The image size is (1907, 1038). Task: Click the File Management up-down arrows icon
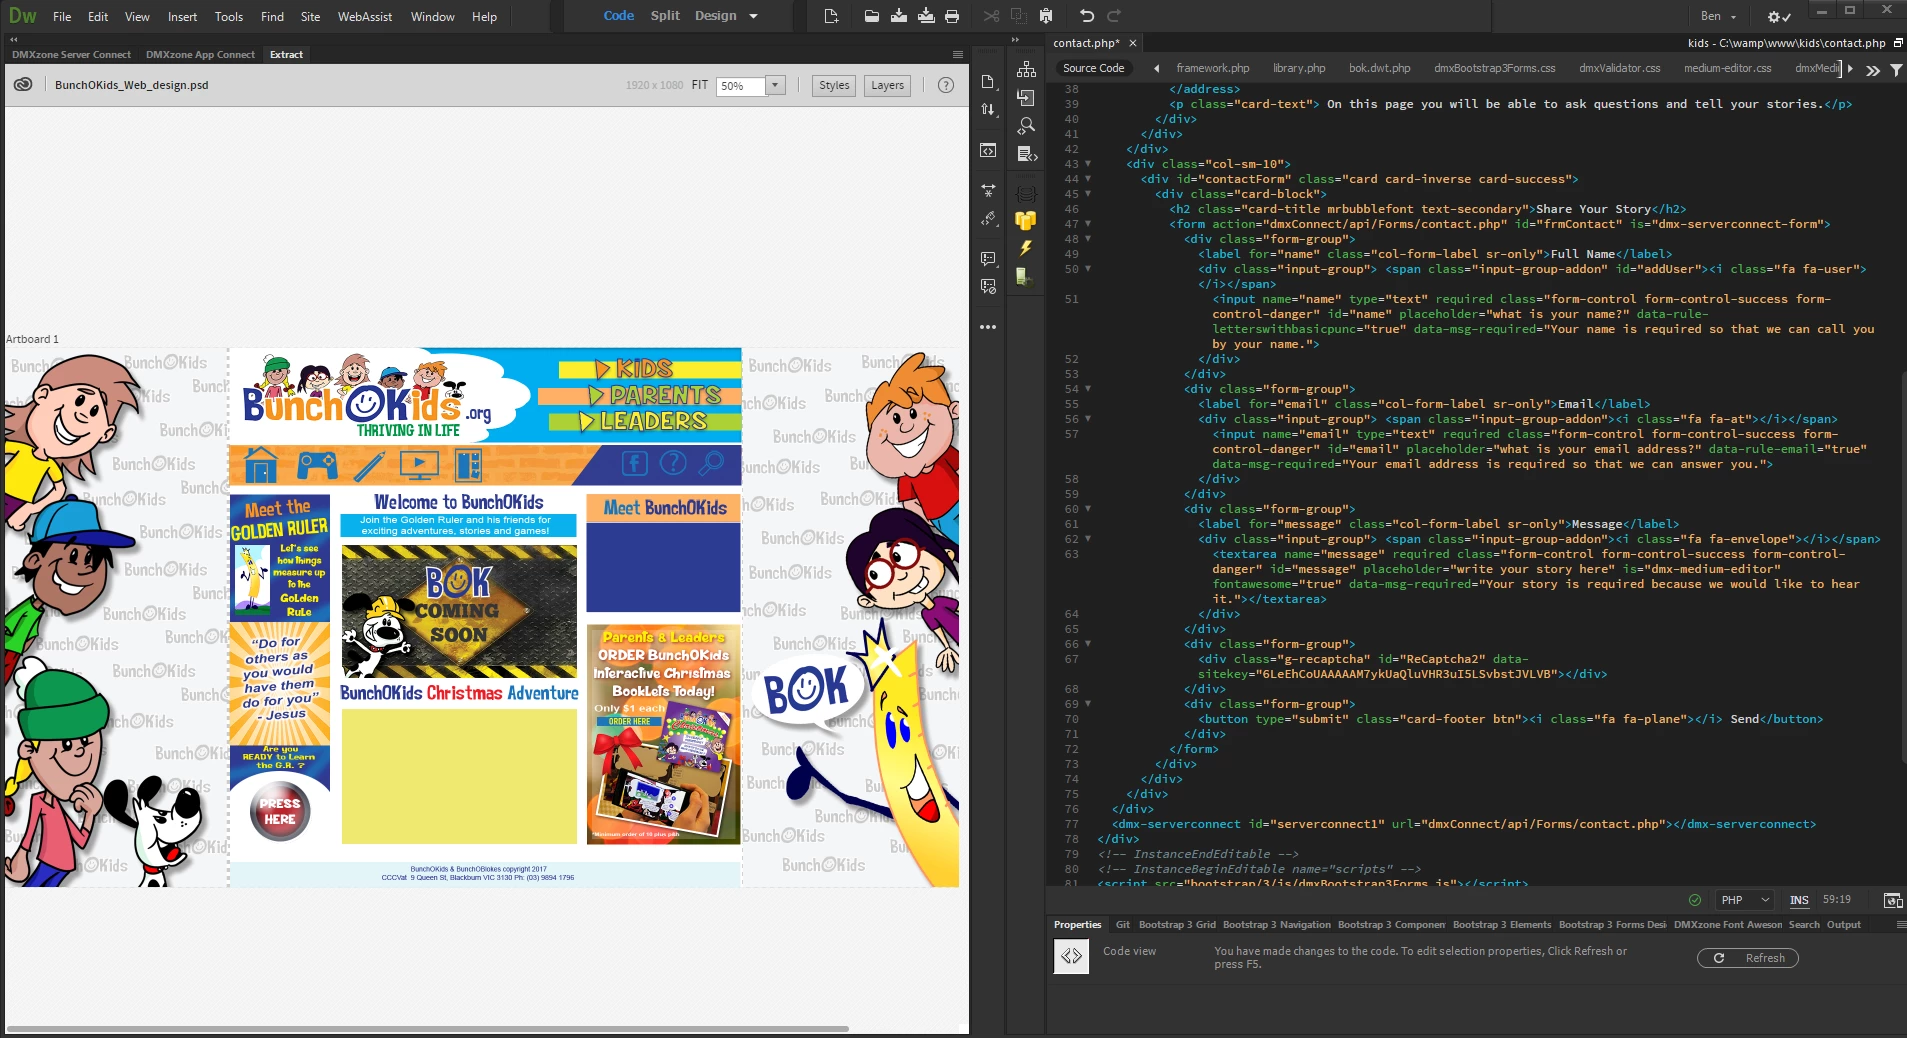988,110
